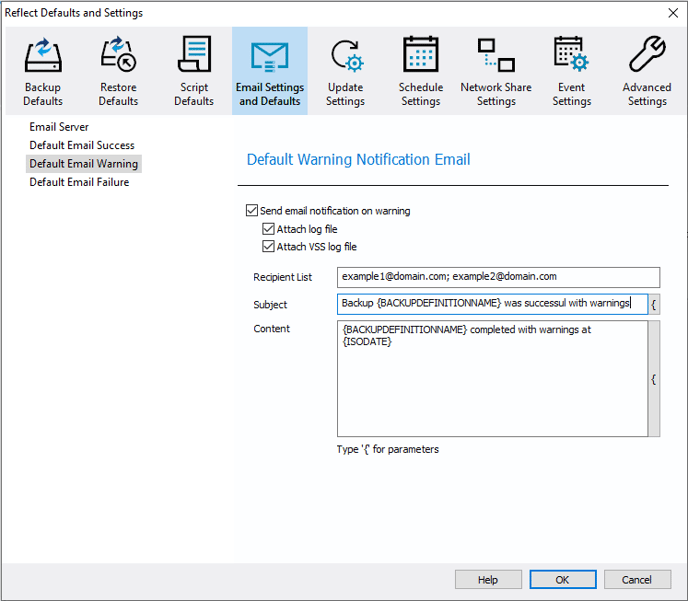The width and height of the screenshot is (688, 601).
Task: Open Restore Defaults section
Action: [118, 71]
